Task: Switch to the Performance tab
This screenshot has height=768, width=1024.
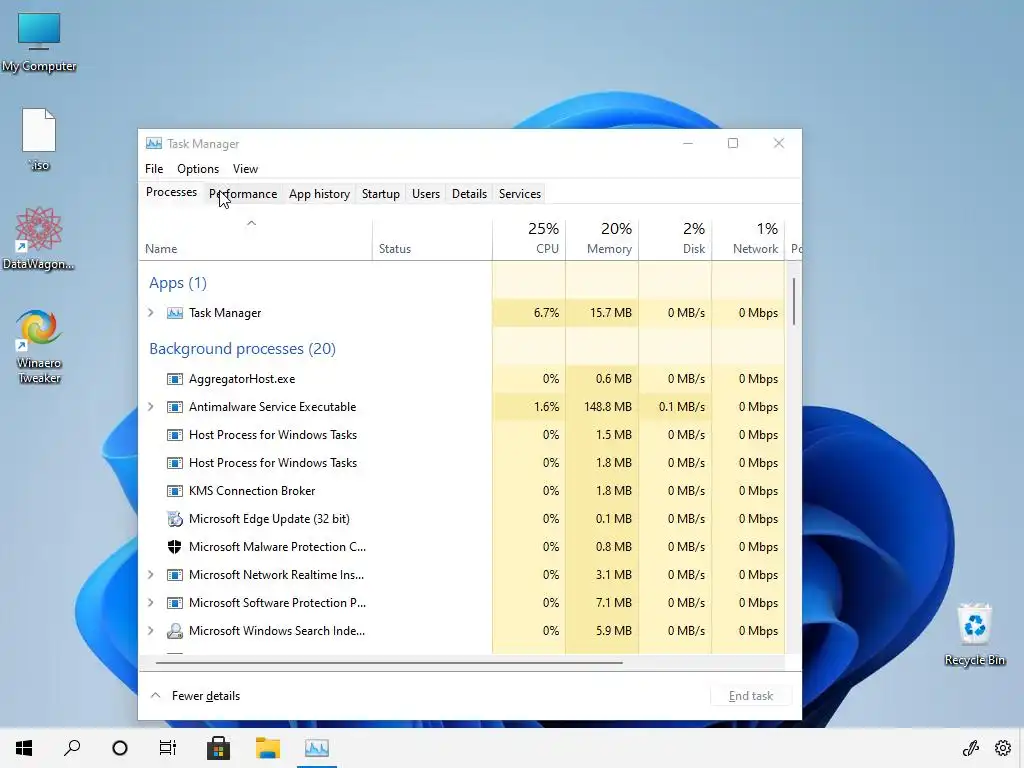Action: click(x=243, y=194)
